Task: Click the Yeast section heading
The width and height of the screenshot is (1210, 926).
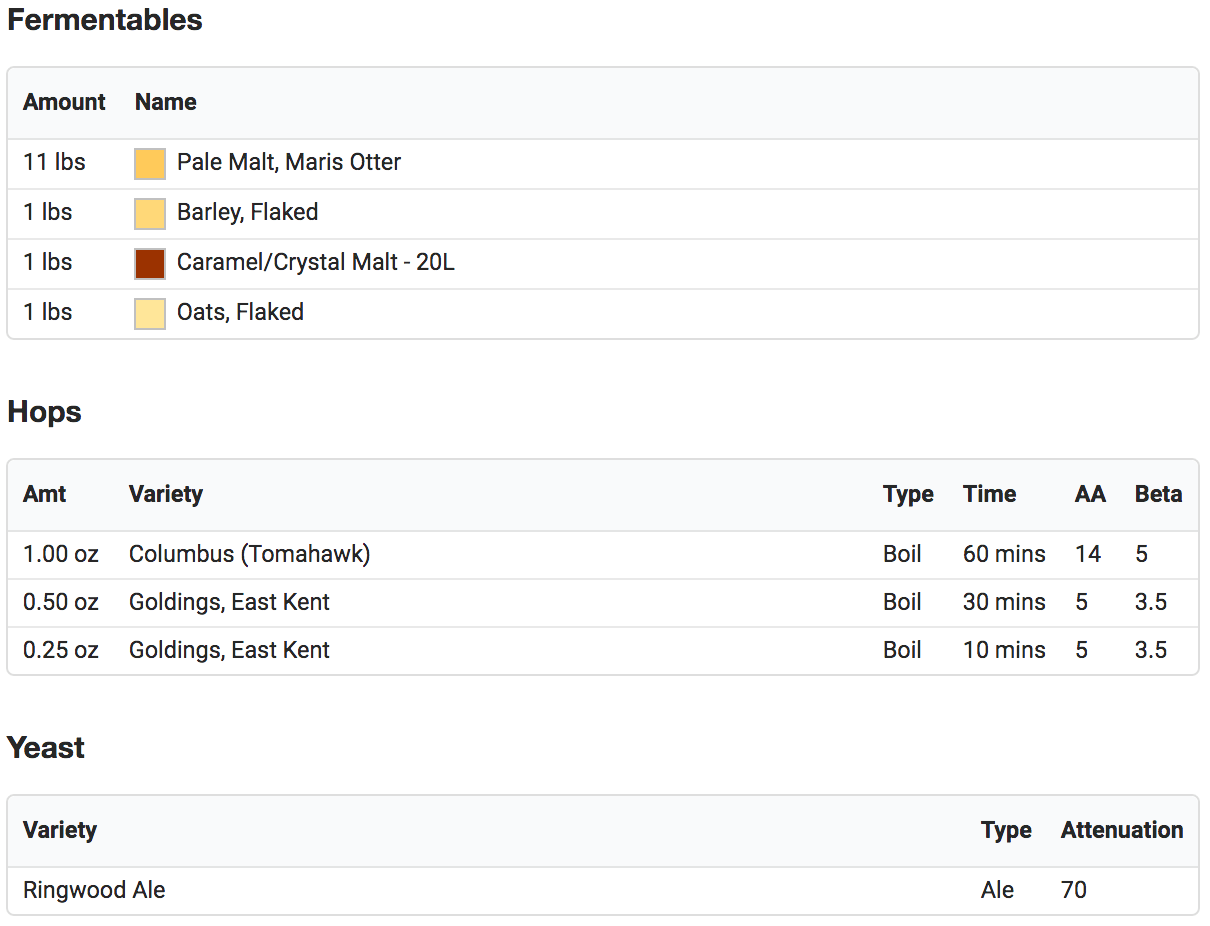Action: coord(46,748)
